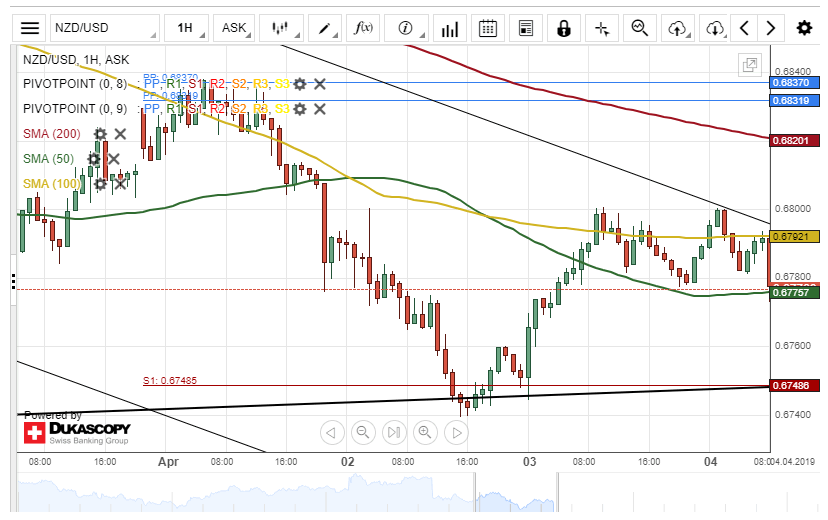Click the 02 date label on axis
Image resolution: width=828 pixels, height=520 pixels.
point(347,462)
